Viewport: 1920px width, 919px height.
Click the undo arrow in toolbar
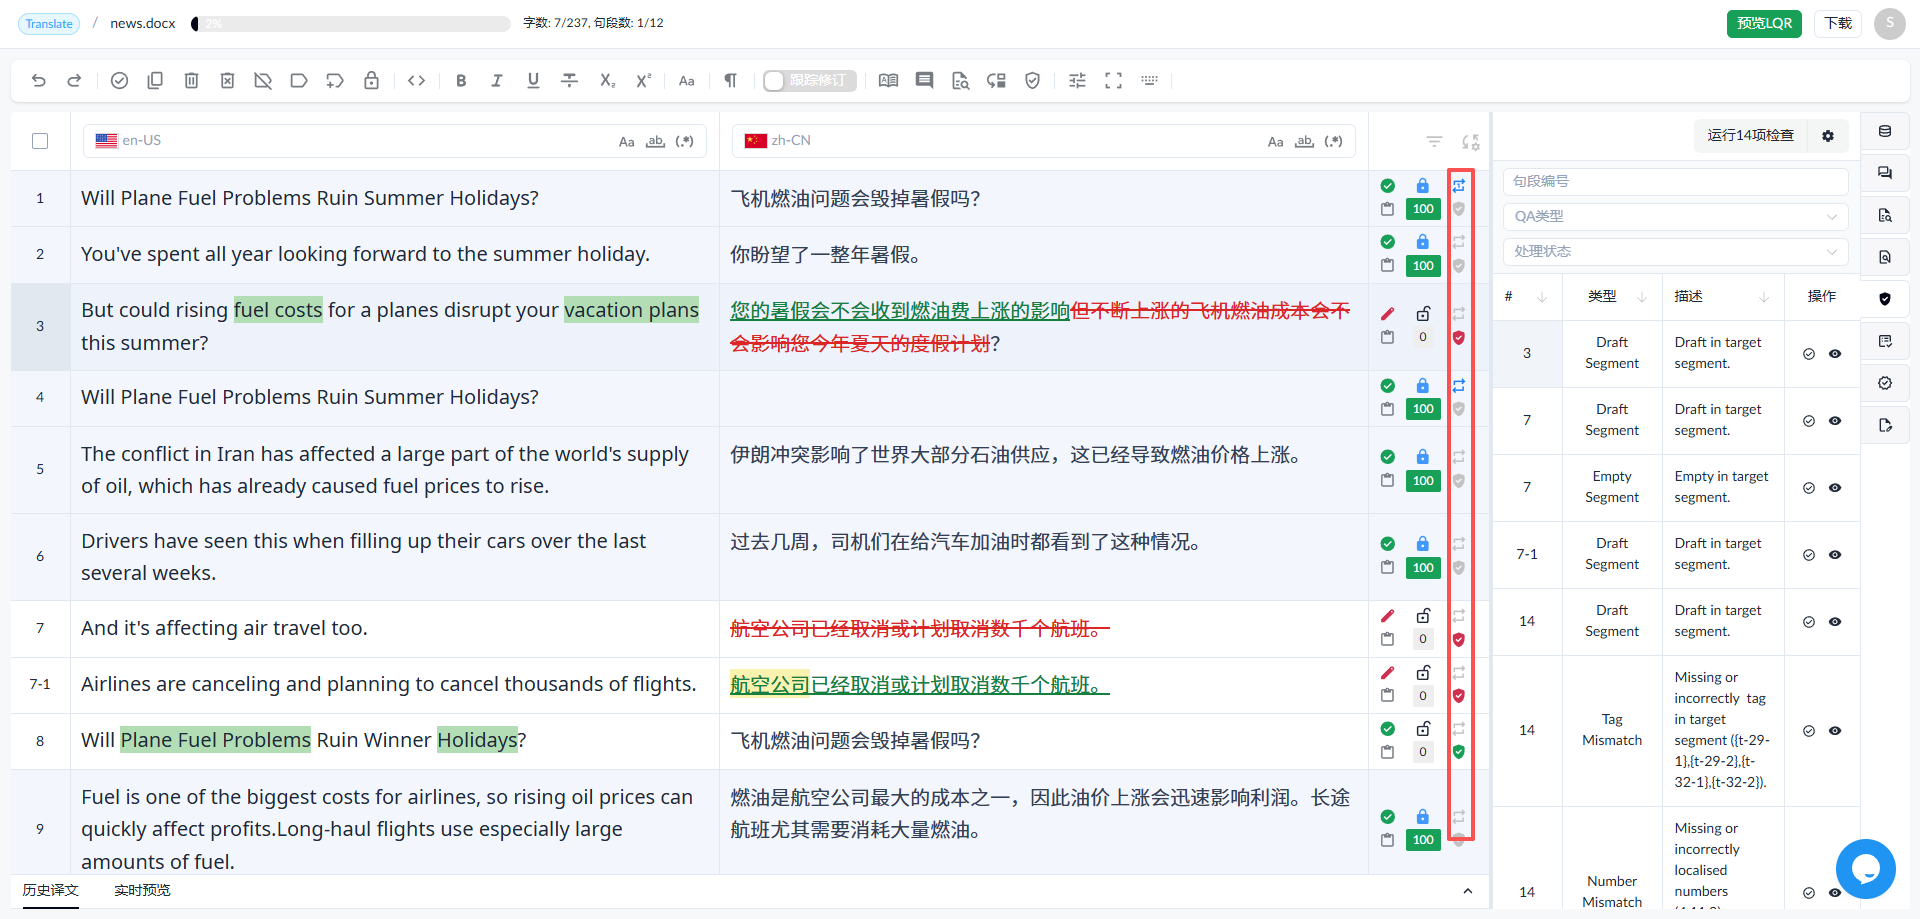coord(38,81)
